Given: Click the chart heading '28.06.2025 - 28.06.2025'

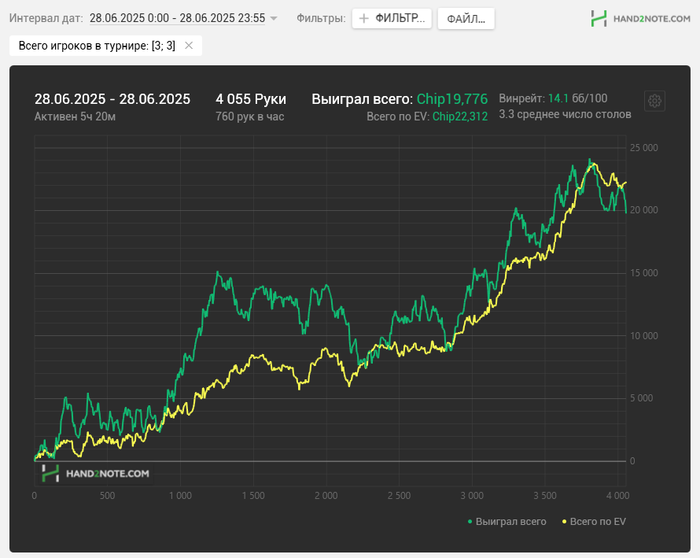Looking at the screenshot, I should (112, 99).
